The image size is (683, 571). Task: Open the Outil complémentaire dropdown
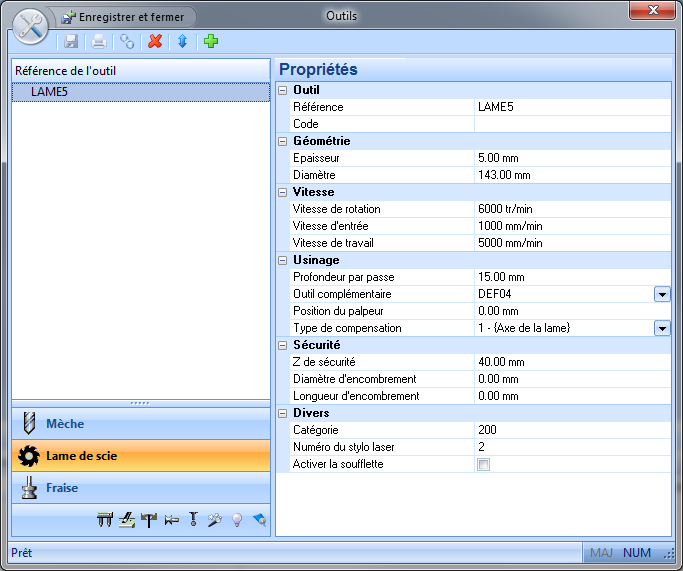(662, 294)
